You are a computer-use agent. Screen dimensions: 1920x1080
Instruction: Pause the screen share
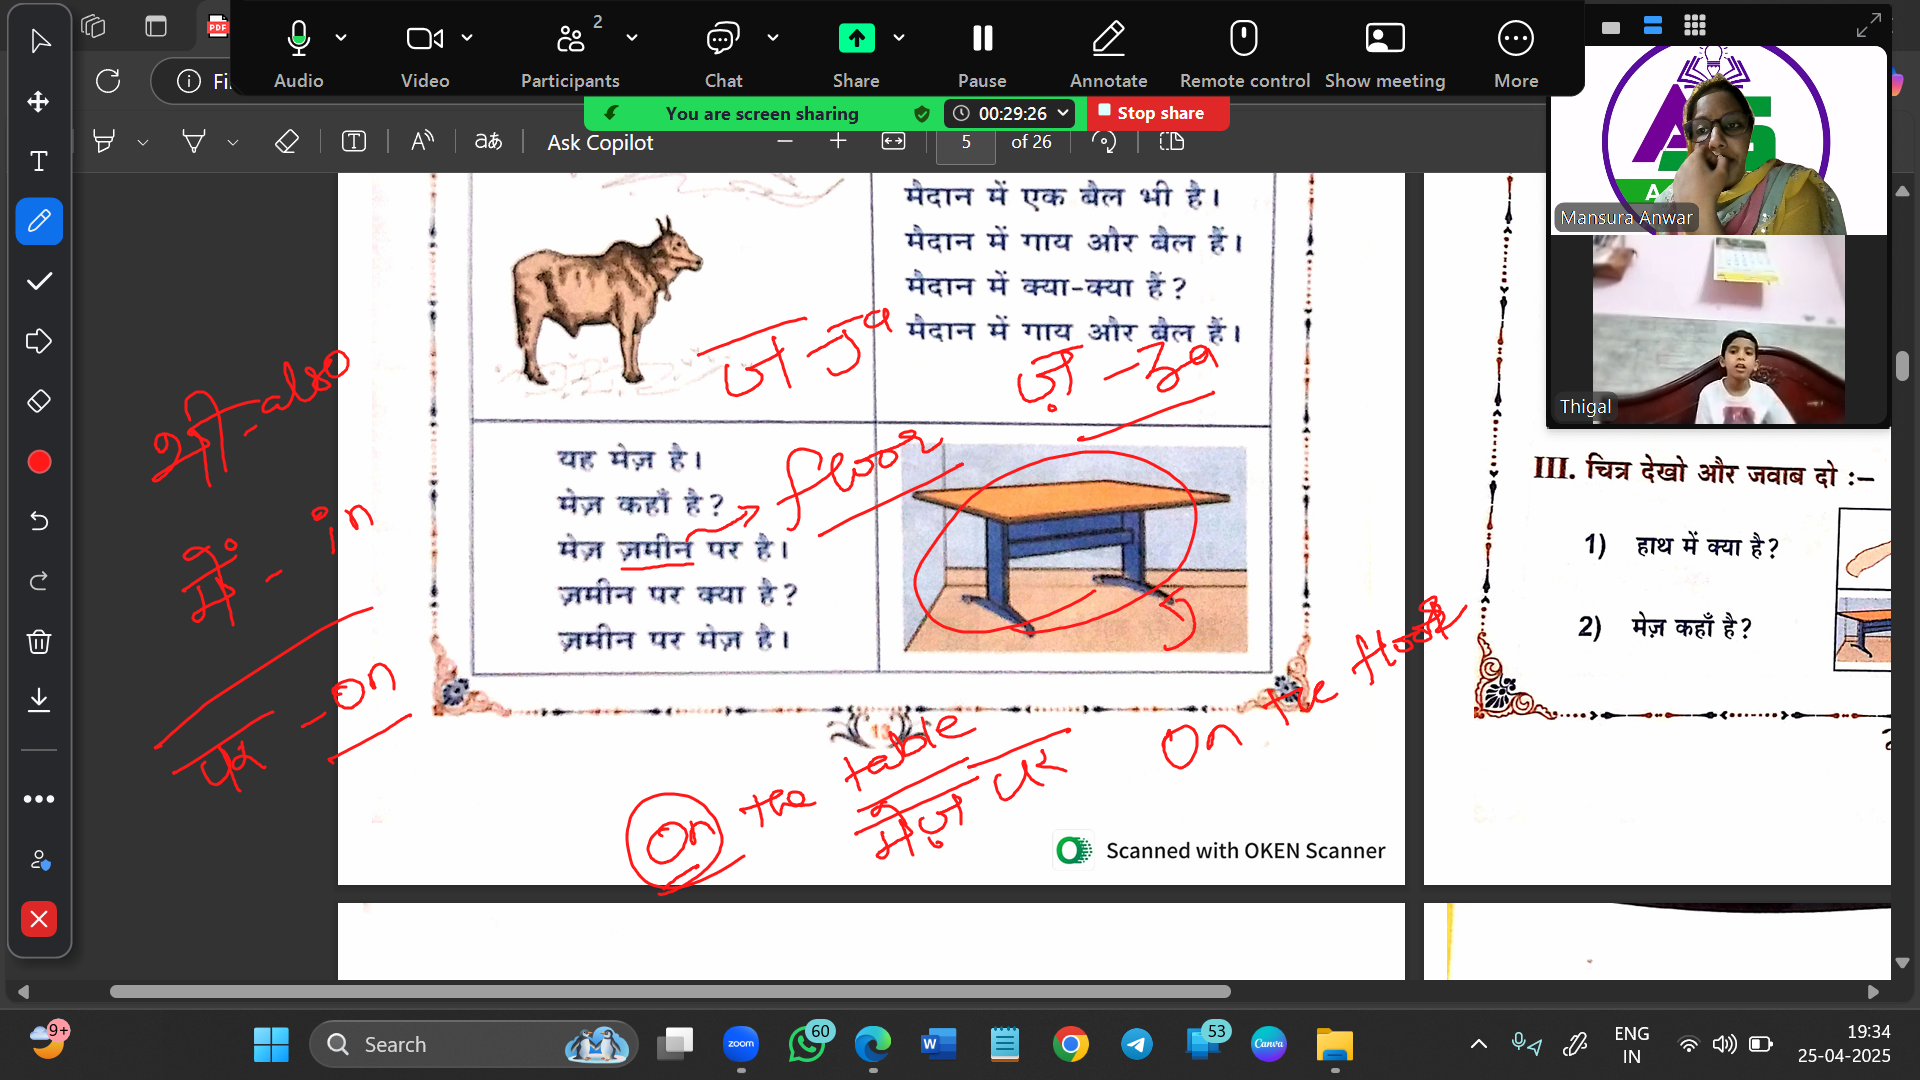pos(982,52)
